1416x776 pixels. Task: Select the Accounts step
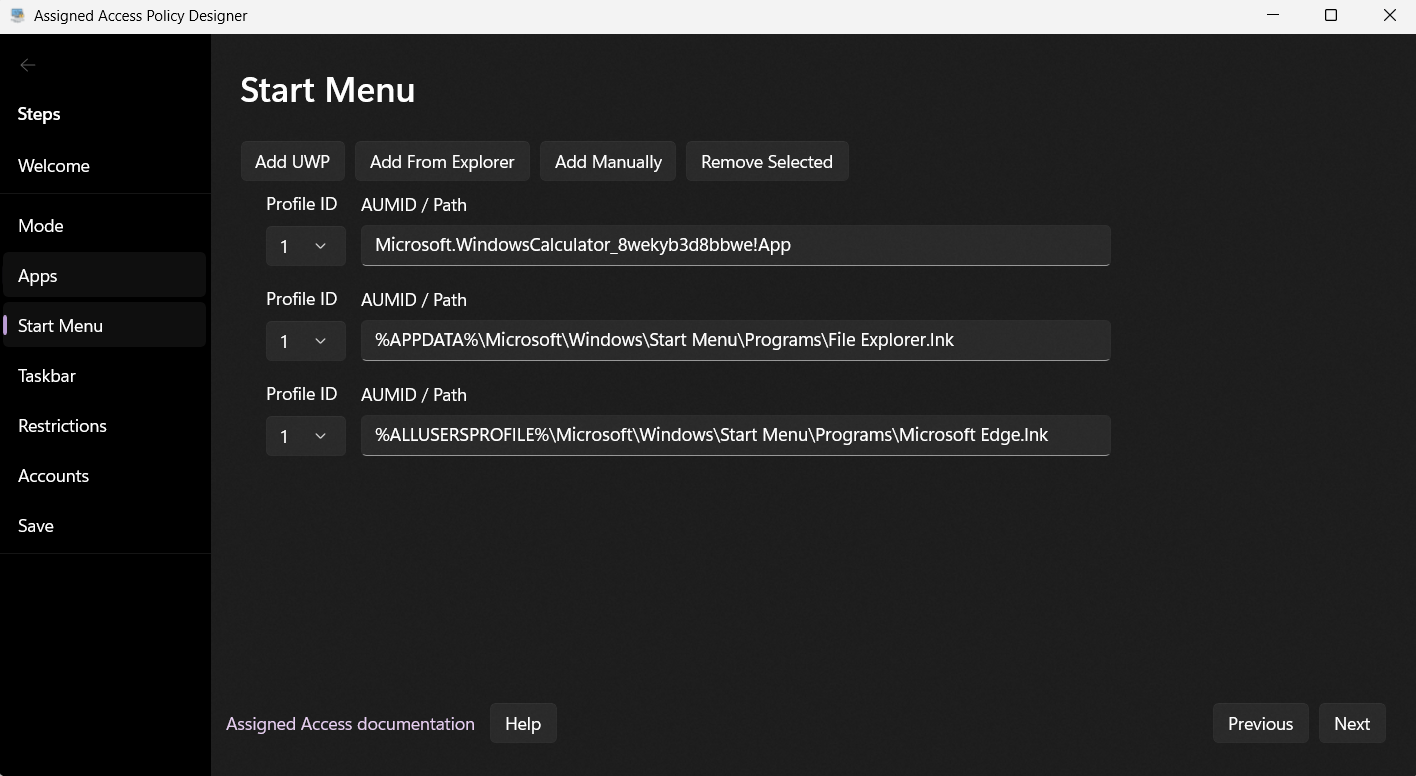coord(53,475)
